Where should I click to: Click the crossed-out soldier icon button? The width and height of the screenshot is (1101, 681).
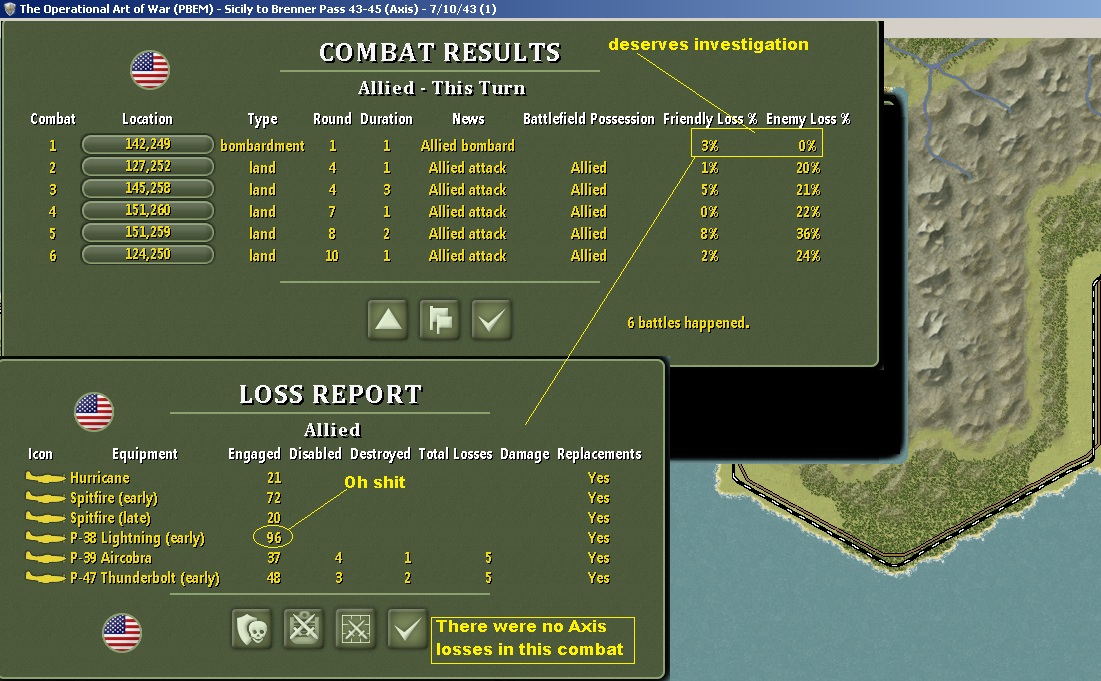point(304,628)
